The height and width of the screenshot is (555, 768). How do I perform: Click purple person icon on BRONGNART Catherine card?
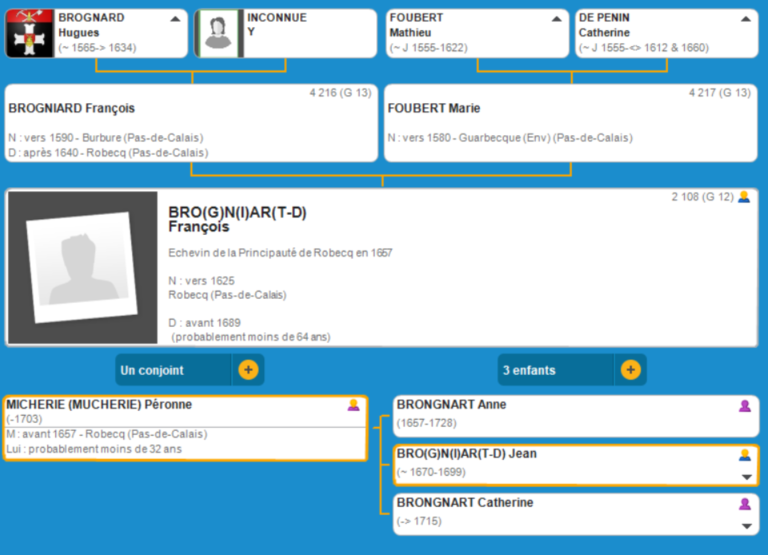tap(744, 503)
